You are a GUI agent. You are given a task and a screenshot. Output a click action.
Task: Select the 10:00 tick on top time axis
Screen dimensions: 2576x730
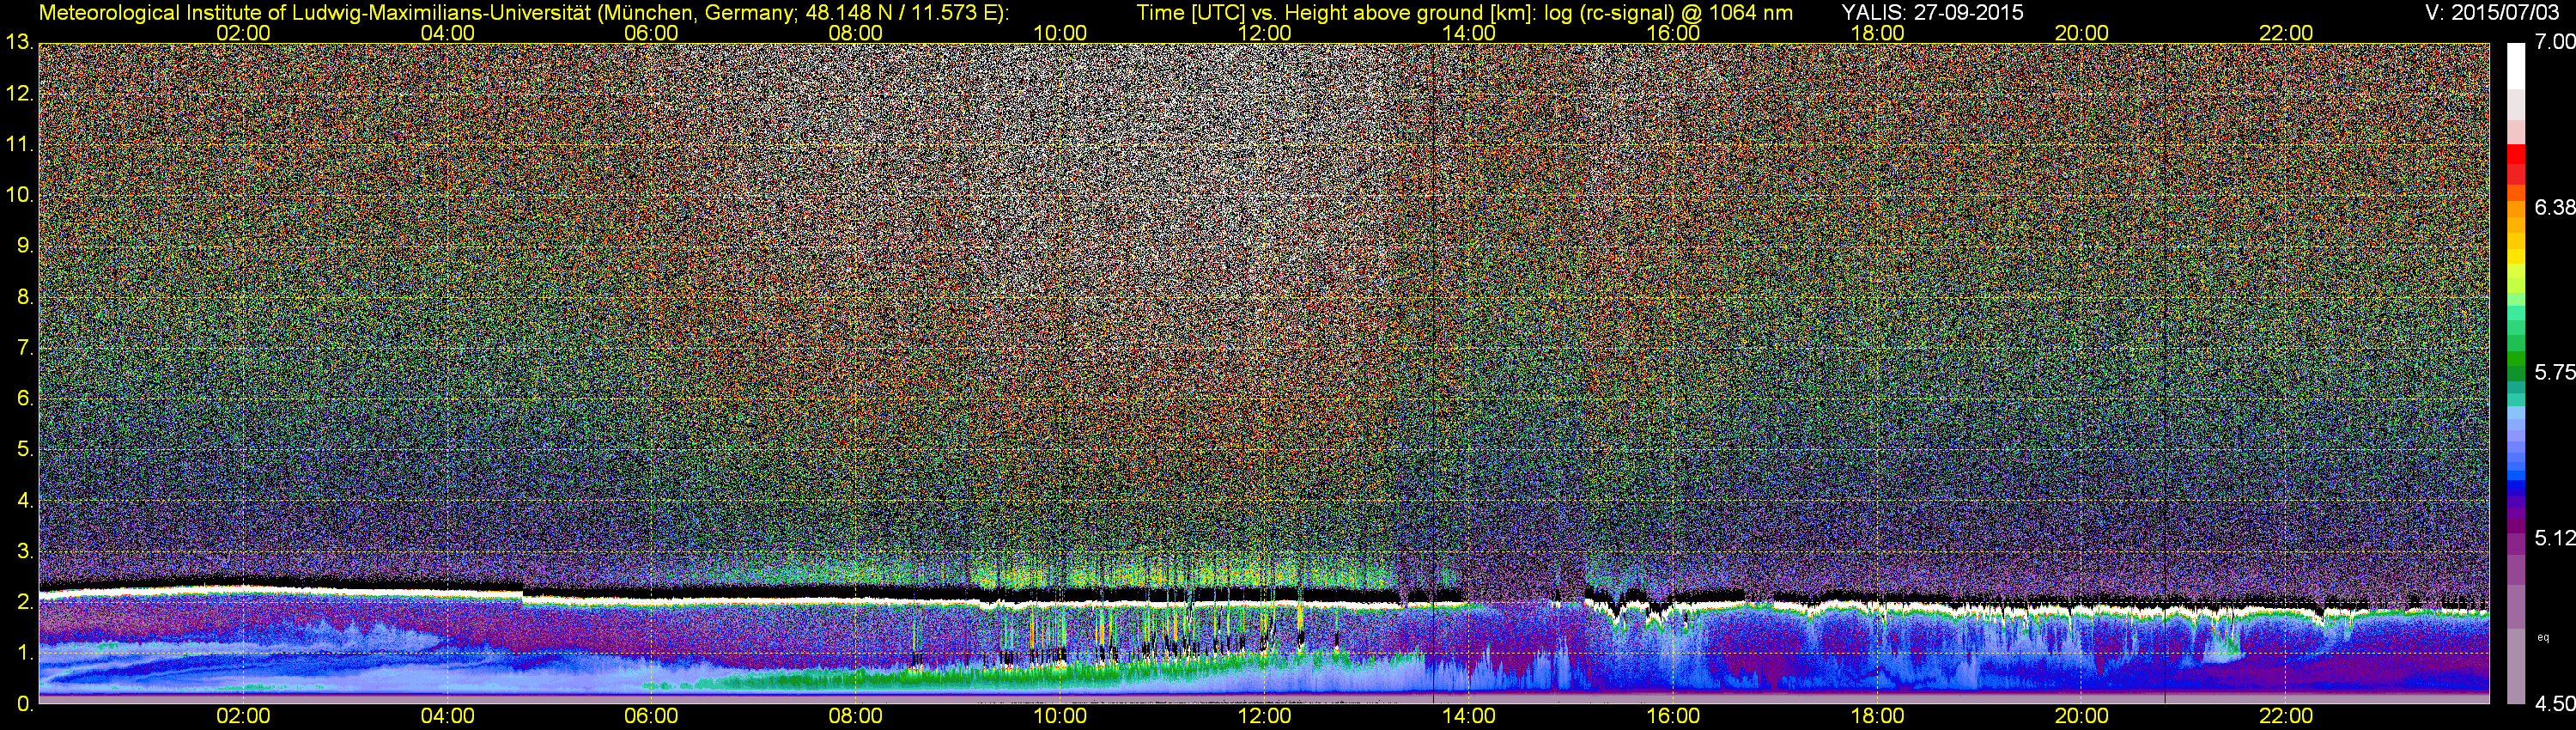tap(1060, 33)
